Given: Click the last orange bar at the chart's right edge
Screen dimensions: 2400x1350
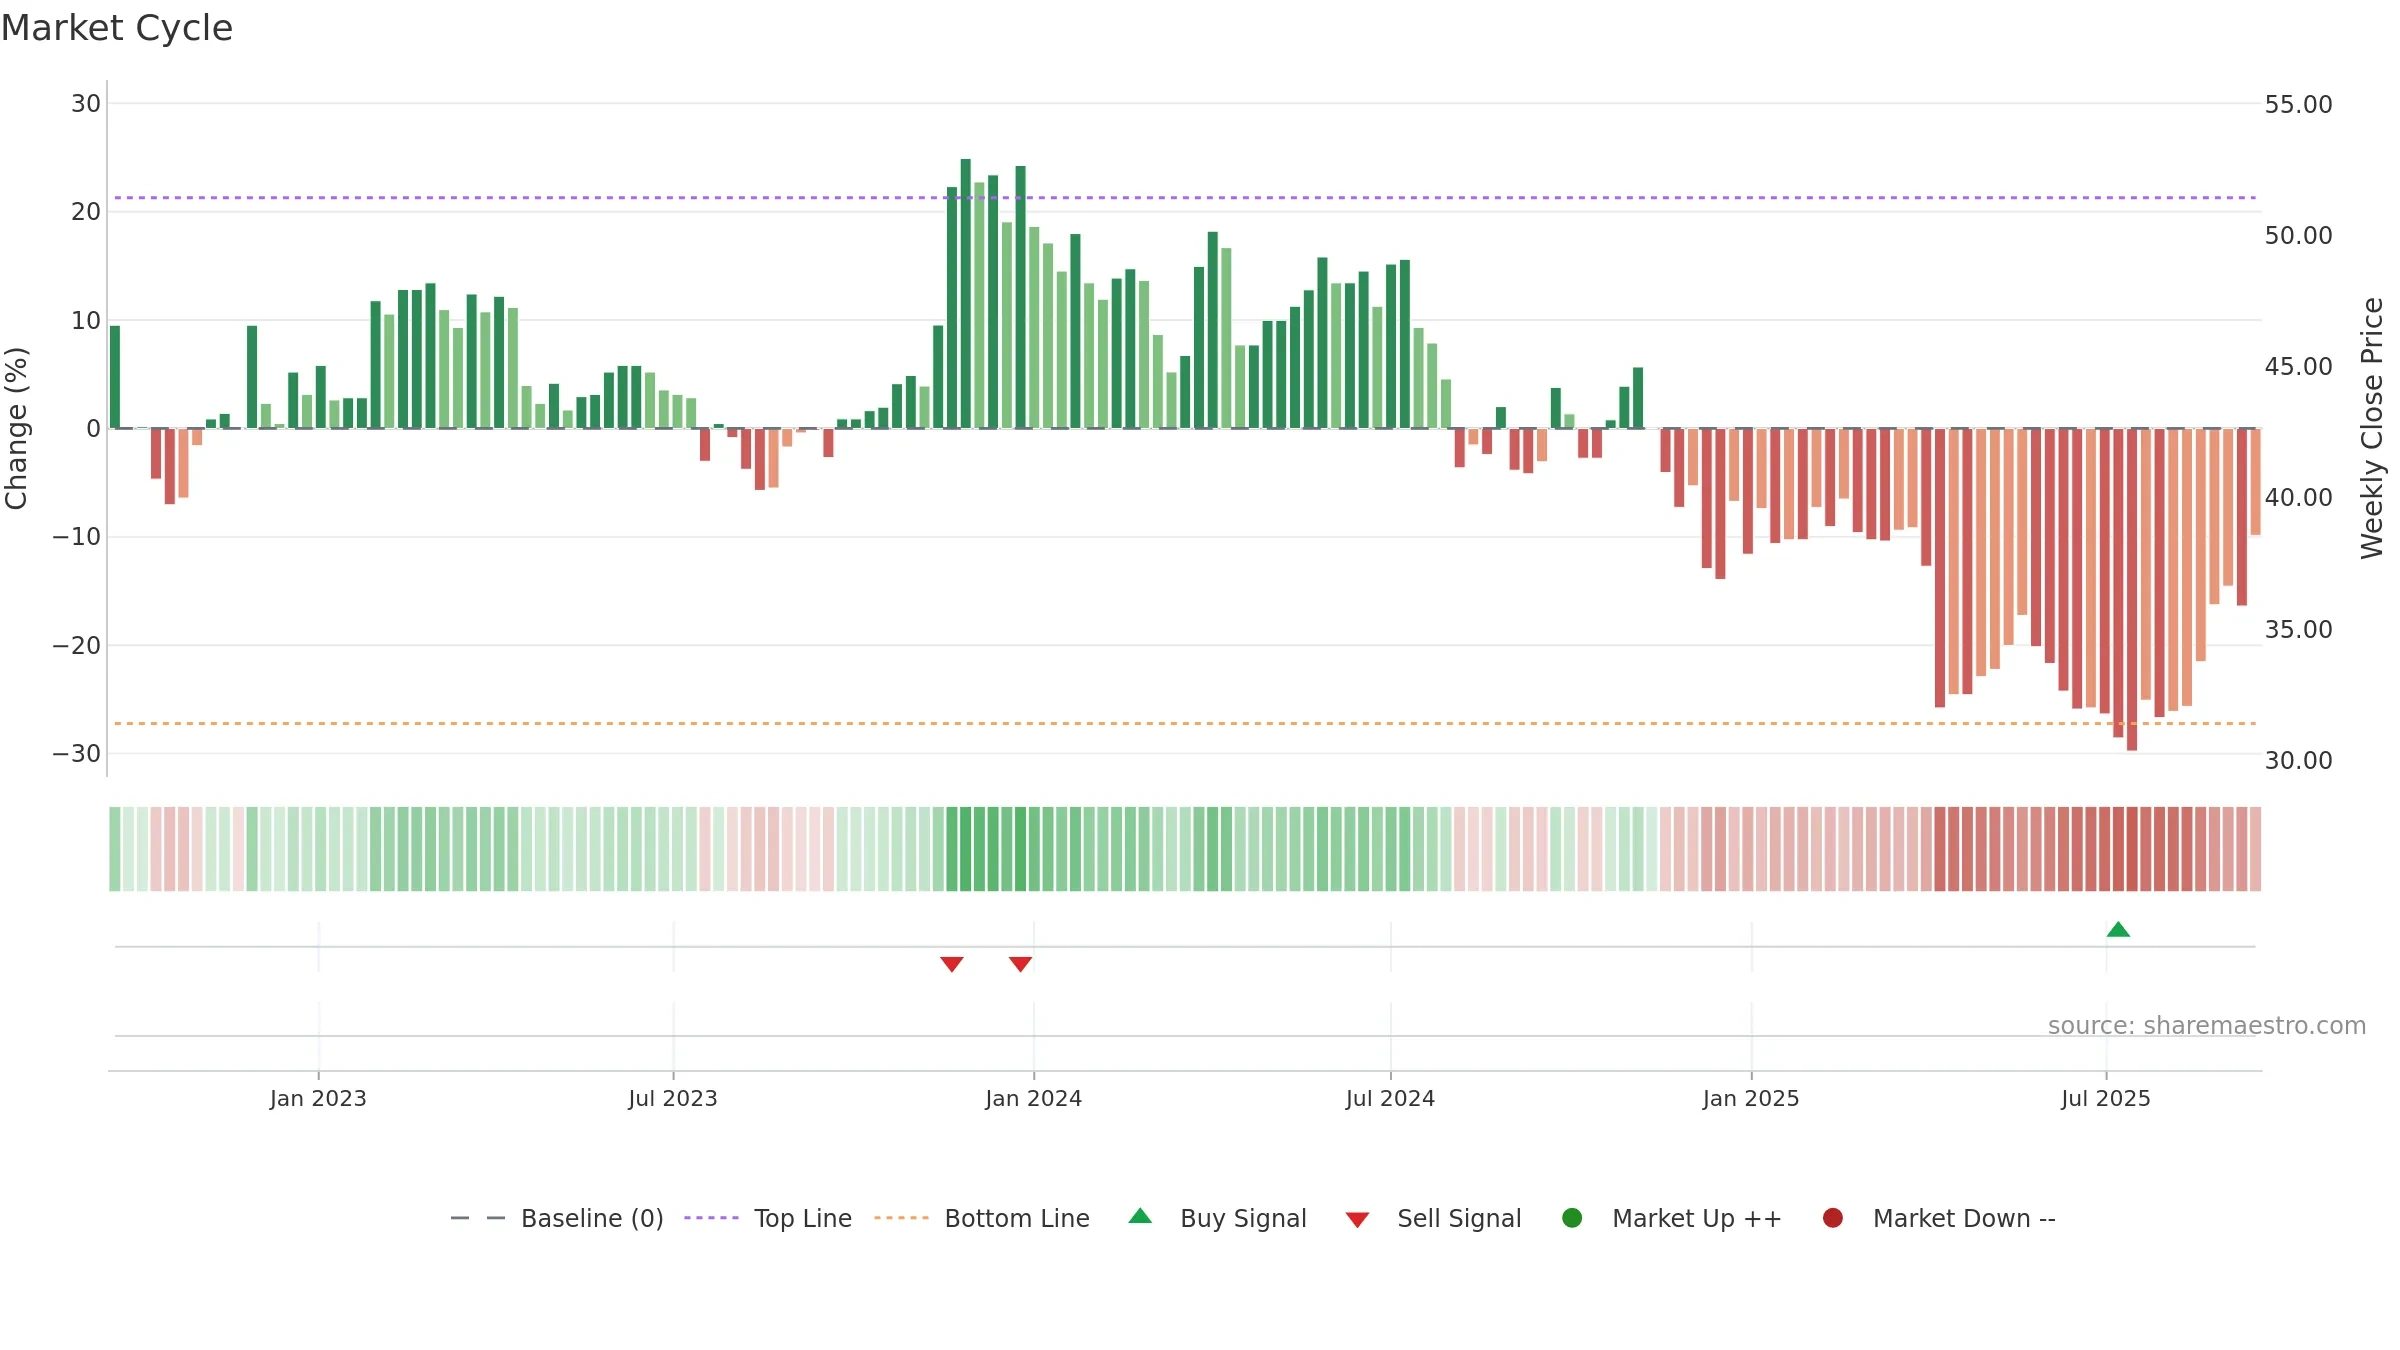Looking at the screenshot, I should coord(2255,482).
